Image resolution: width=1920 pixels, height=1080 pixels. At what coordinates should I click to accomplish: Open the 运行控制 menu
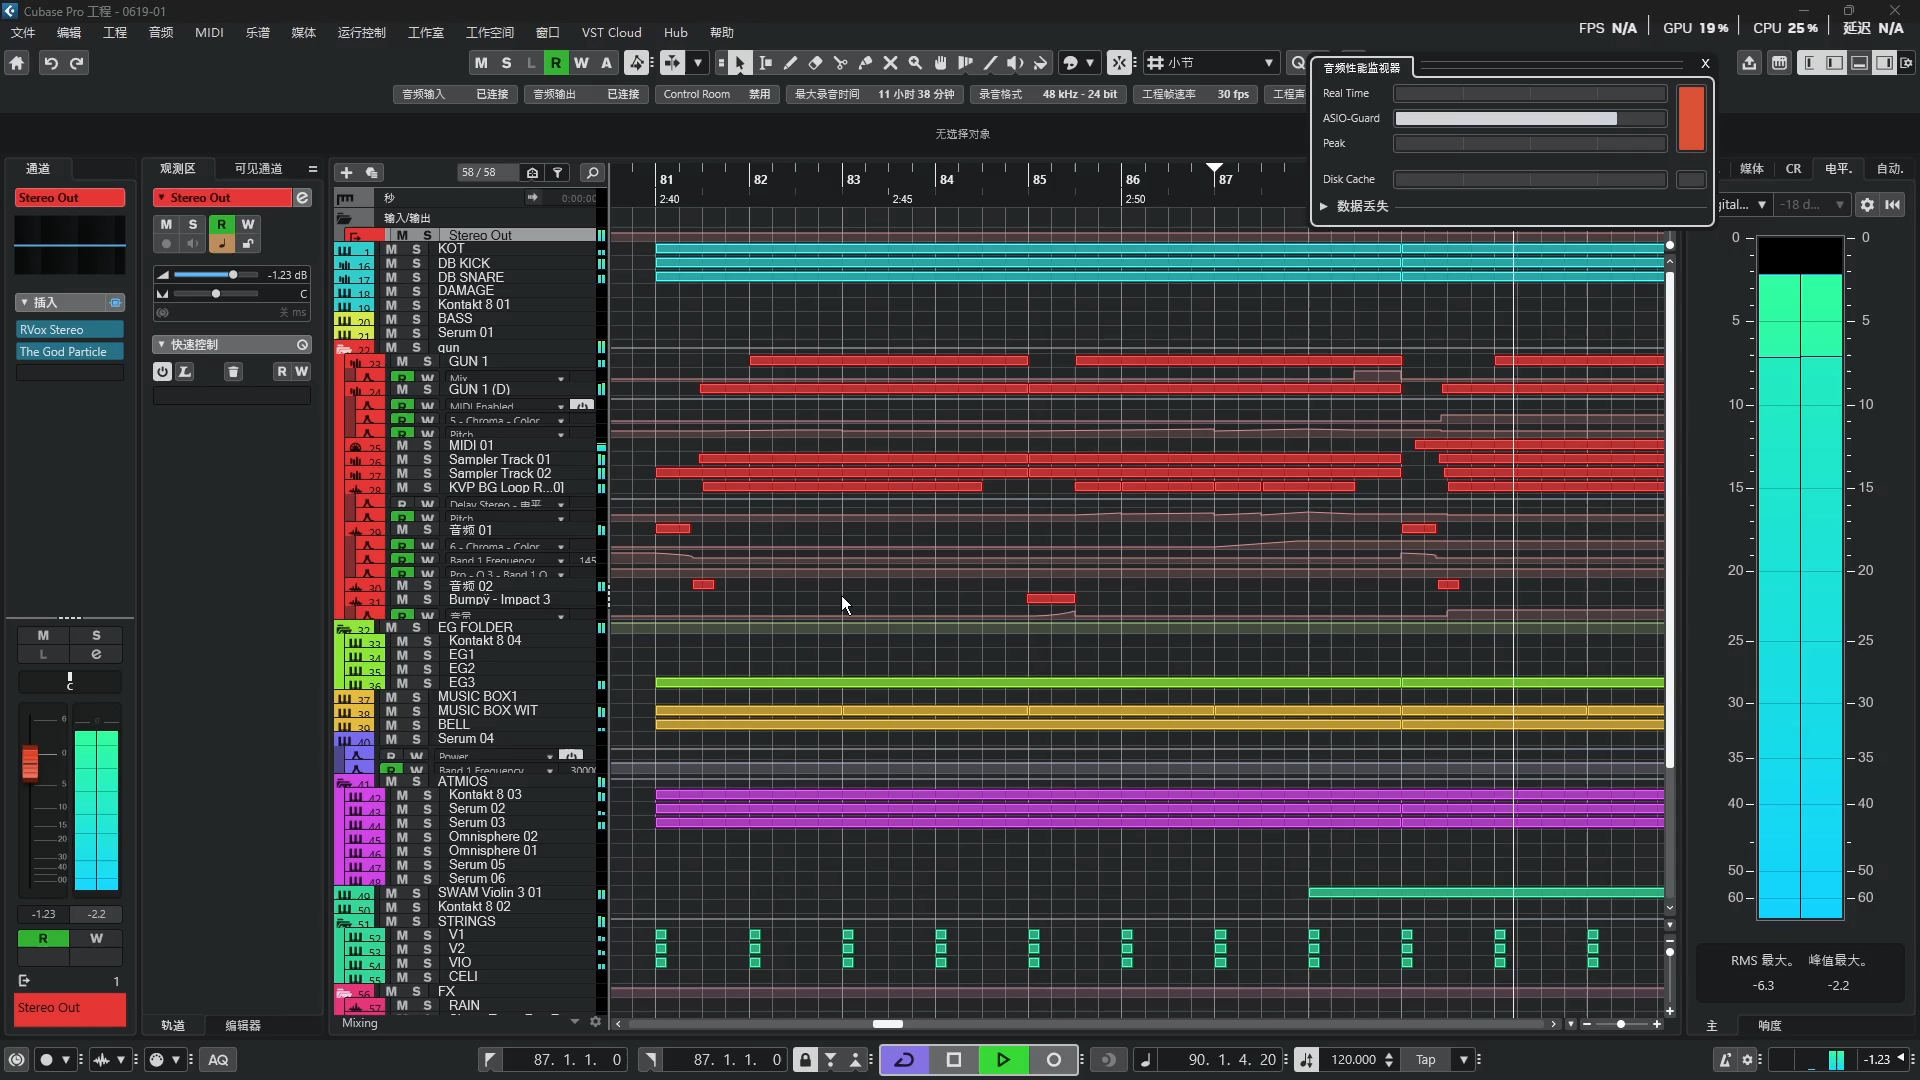361,32
